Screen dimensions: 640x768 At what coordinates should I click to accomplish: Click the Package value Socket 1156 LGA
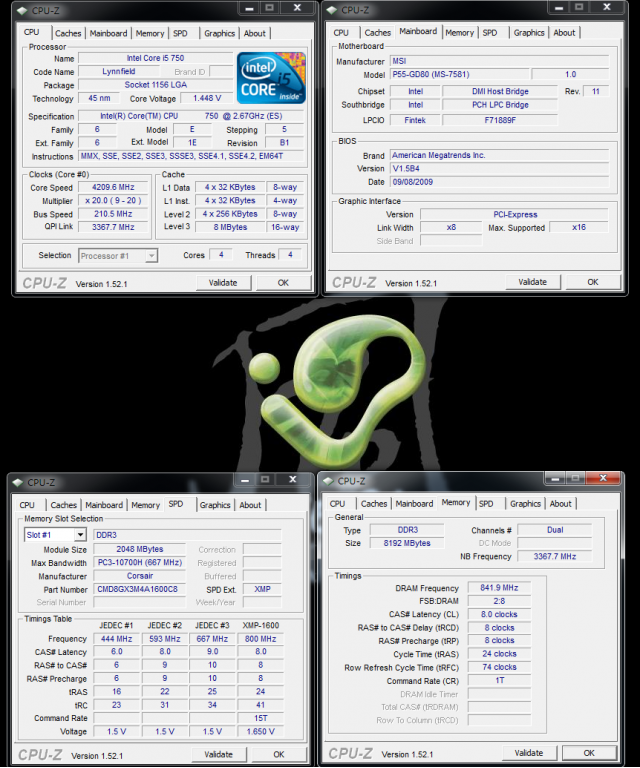tap(155, 85)
